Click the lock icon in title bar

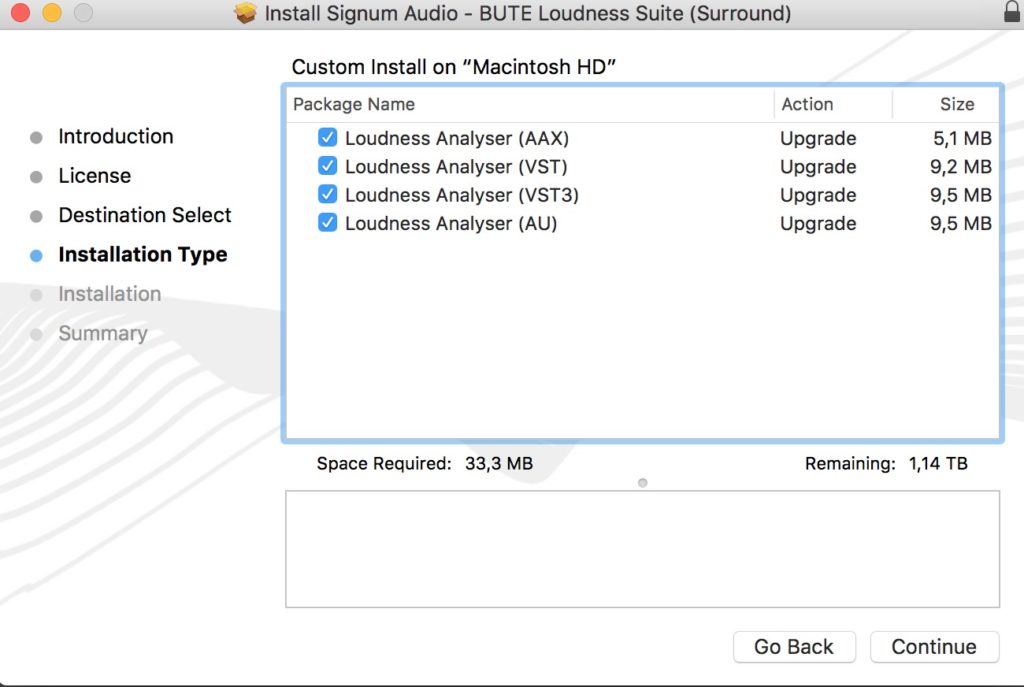(x=1012, y=12)
